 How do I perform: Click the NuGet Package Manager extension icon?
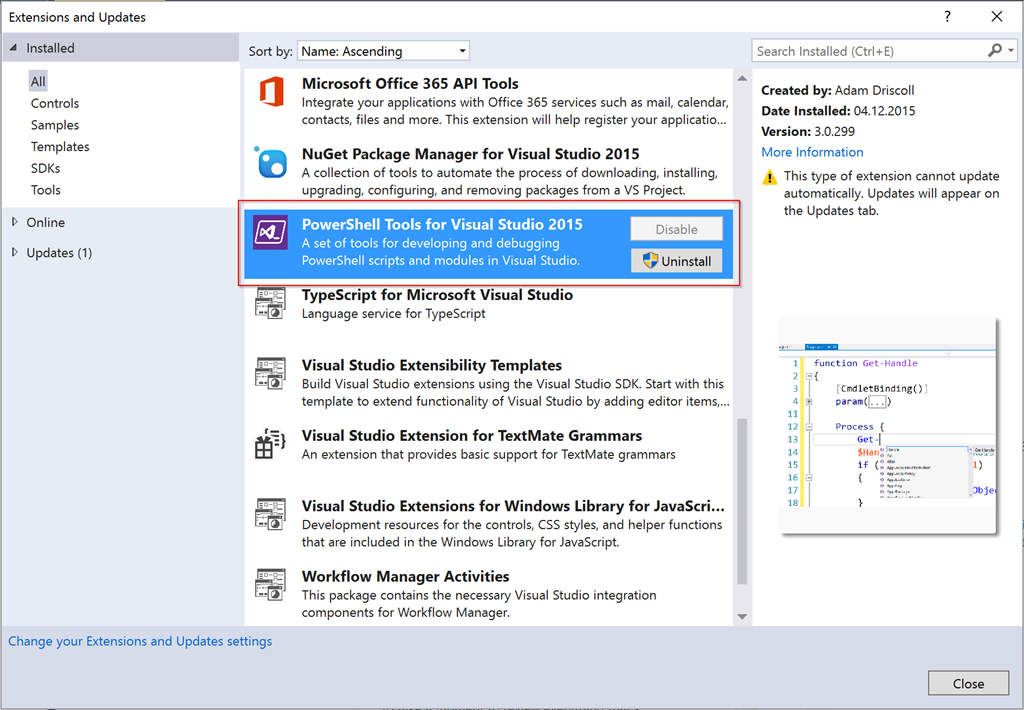tap(271, 163)
